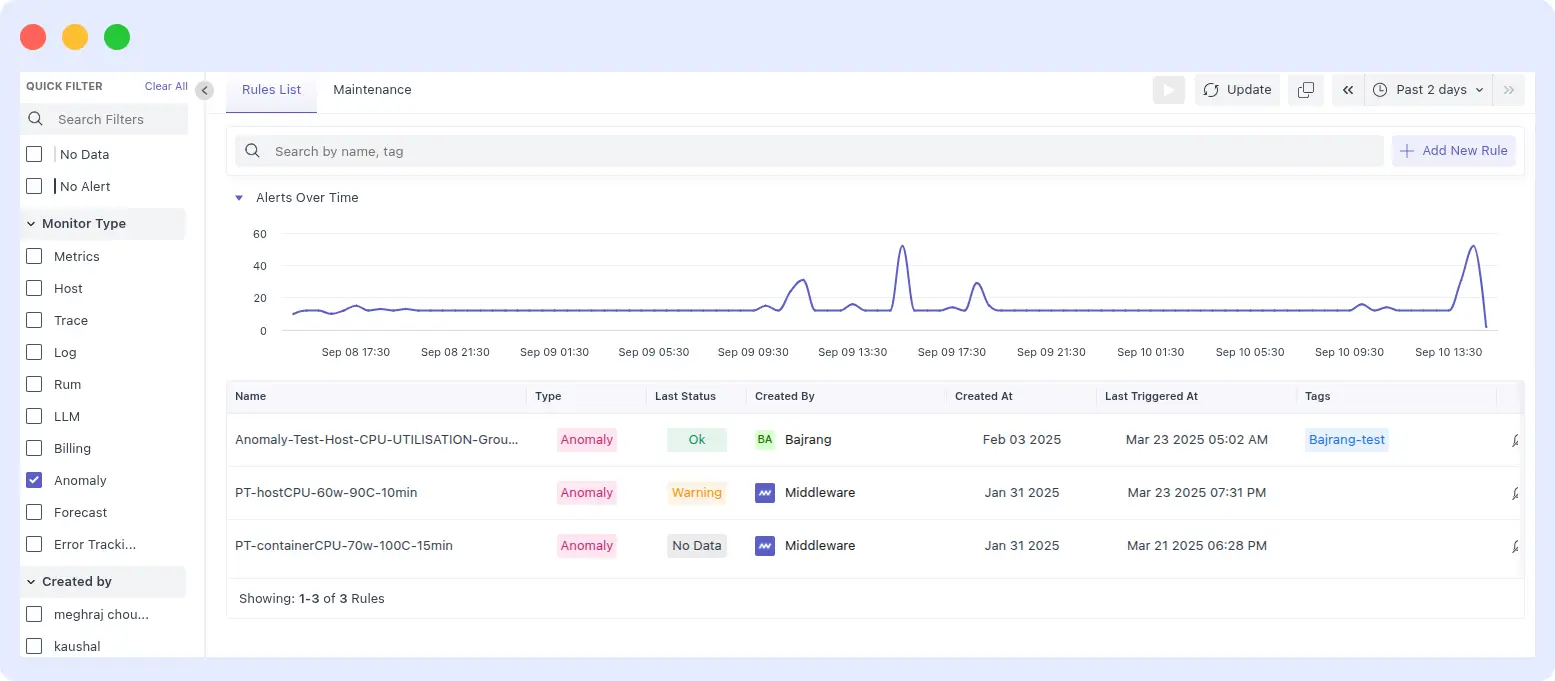Click the double-left chevron to shift time back

[1347, 89]
